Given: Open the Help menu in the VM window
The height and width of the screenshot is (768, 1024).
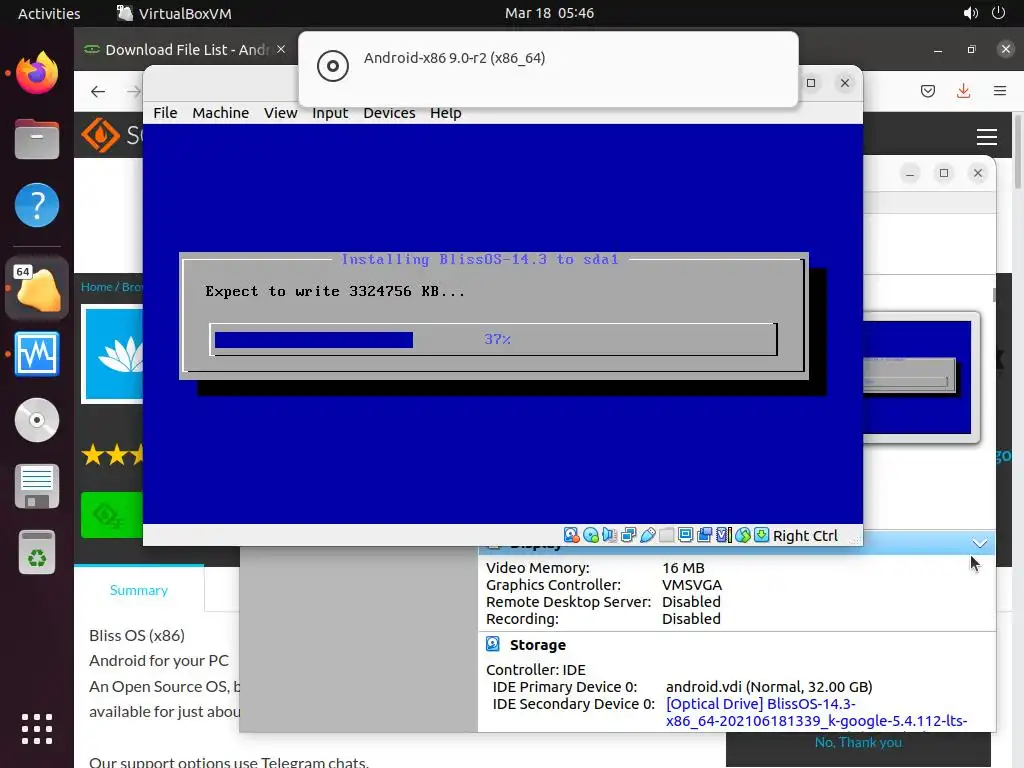Looking at the screenshot, I should click(x=445, y=113).
